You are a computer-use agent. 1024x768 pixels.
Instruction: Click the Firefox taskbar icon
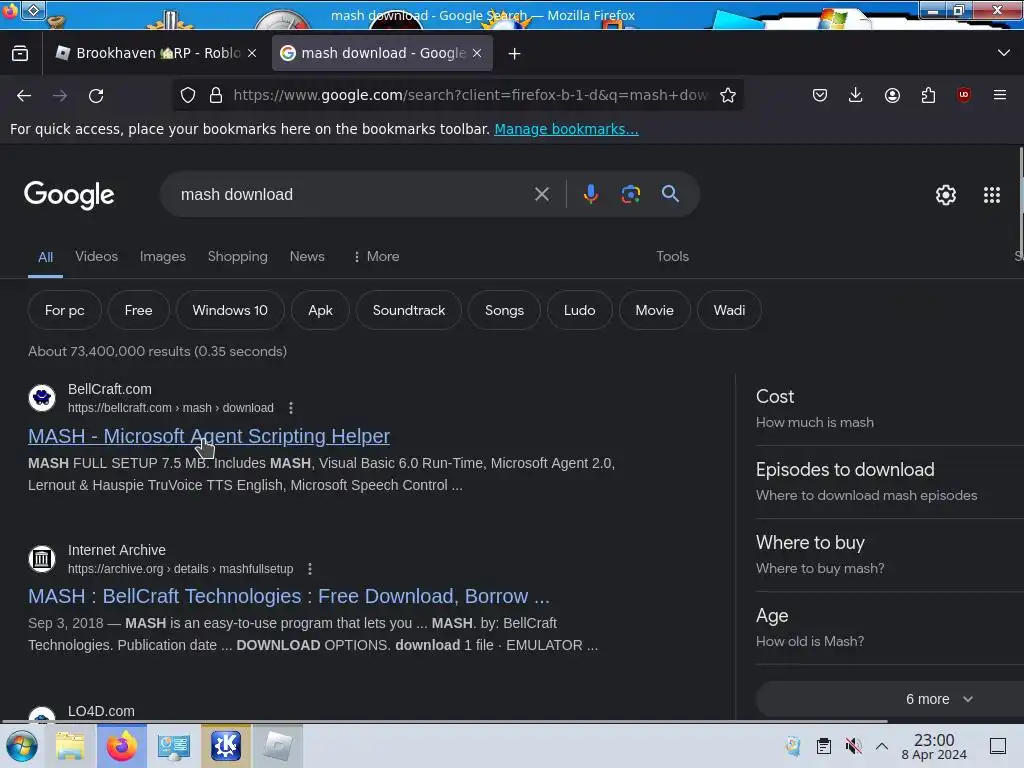pyautogui.click(x=121, y=746)
